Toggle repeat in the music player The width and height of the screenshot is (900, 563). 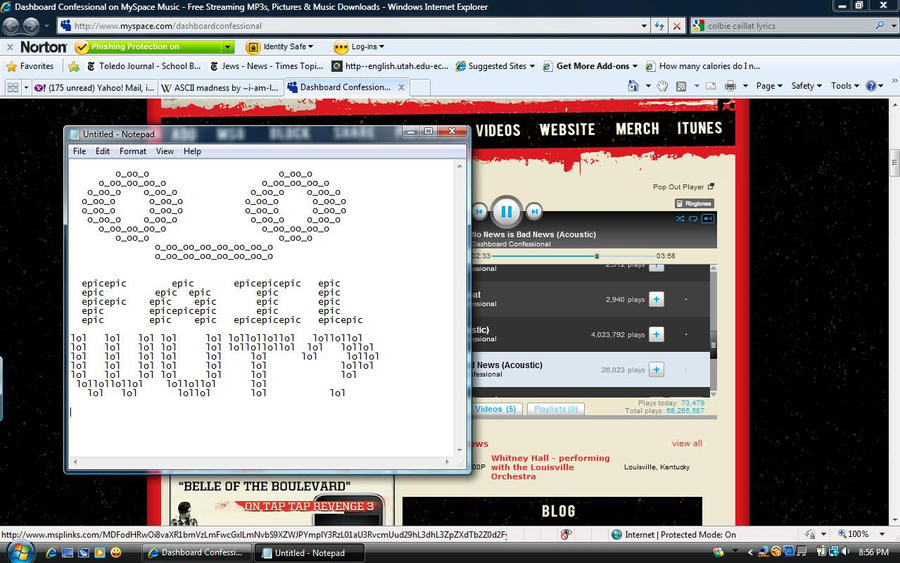[693, 219]
